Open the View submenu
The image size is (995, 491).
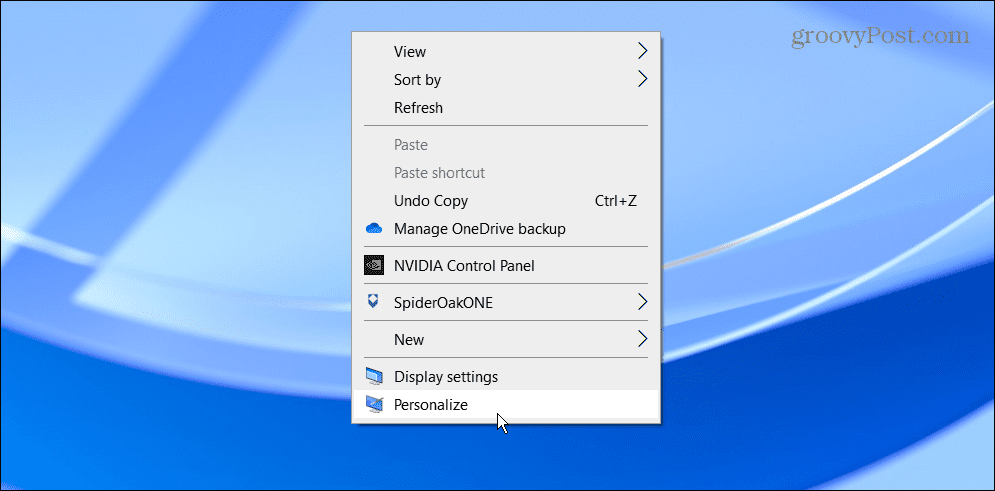[506, 51]
